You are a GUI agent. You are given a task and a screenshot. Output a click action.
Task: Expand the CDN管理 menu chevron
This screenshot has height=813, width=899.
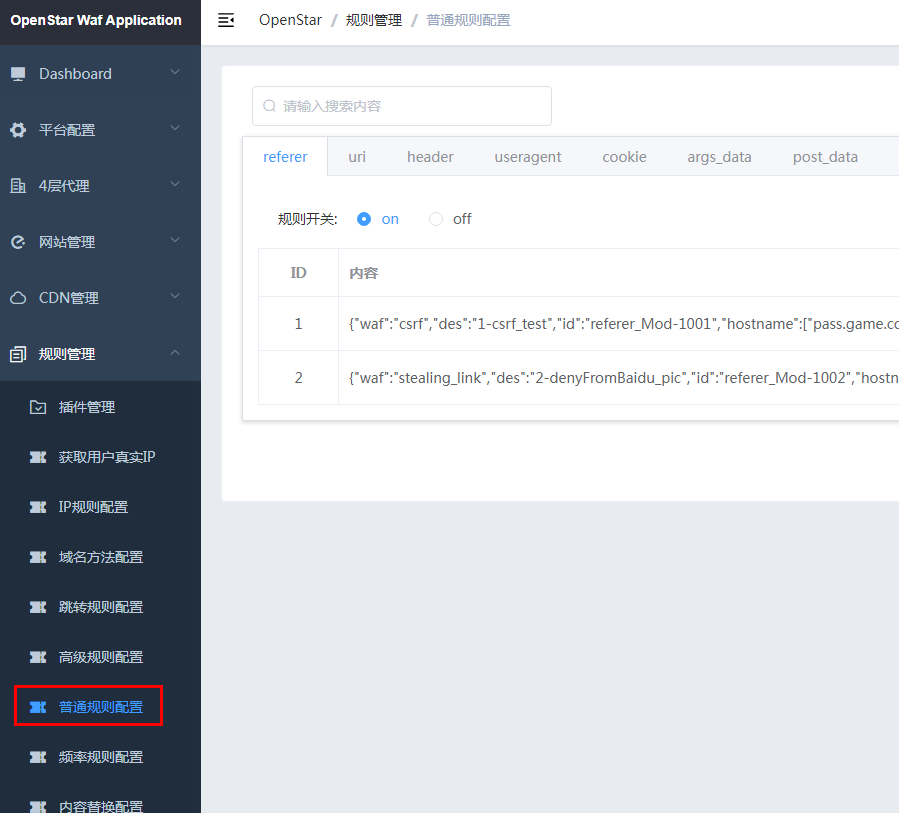175,296
